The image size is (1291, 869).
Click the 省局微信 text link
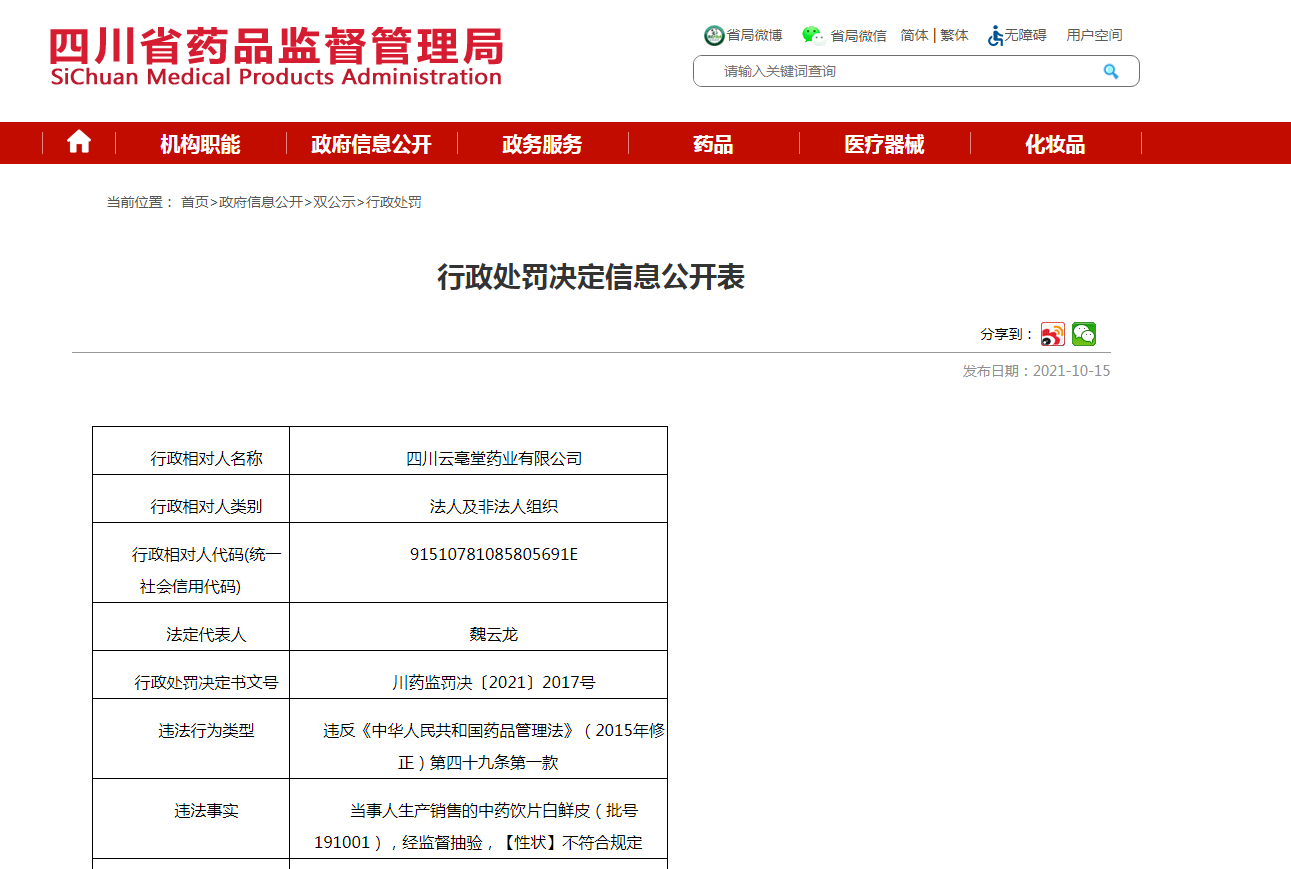pos(858,35)
